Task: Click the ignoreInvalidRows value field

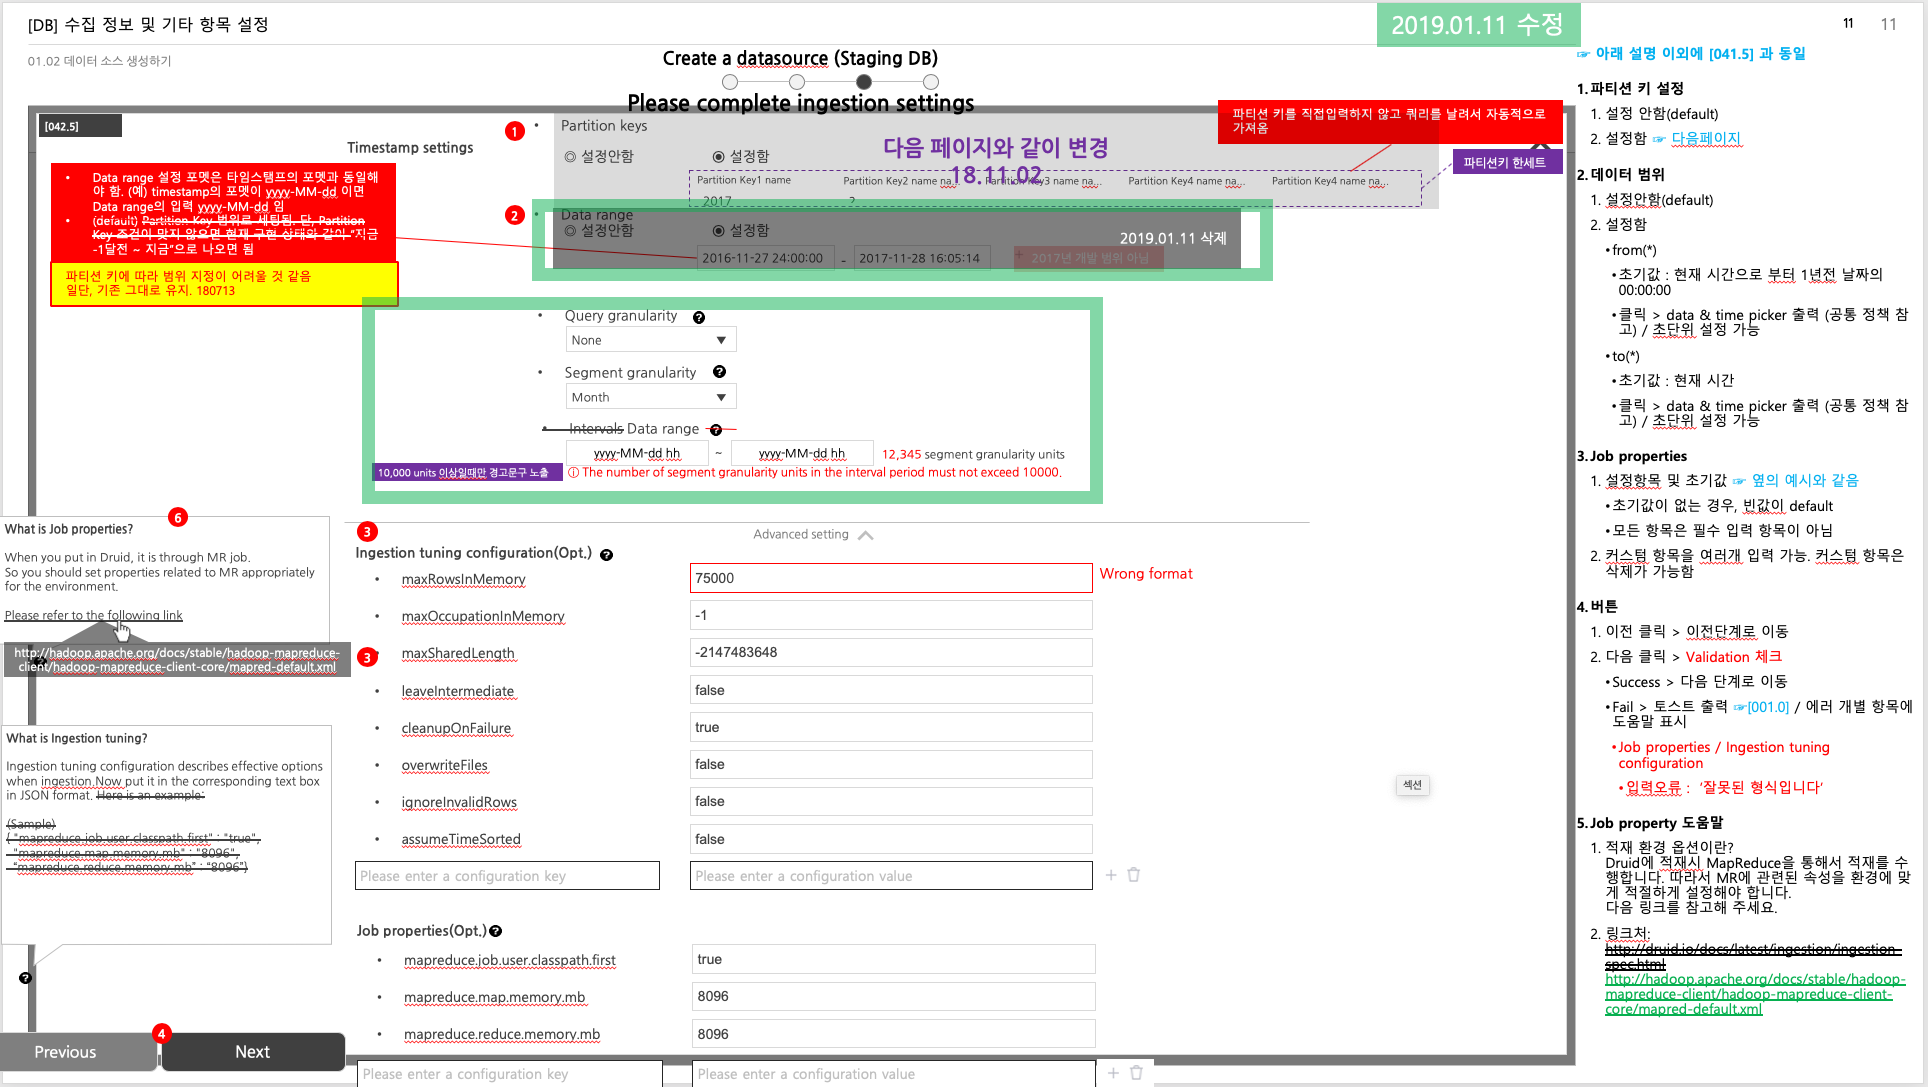Action: (x=891, y=801)
